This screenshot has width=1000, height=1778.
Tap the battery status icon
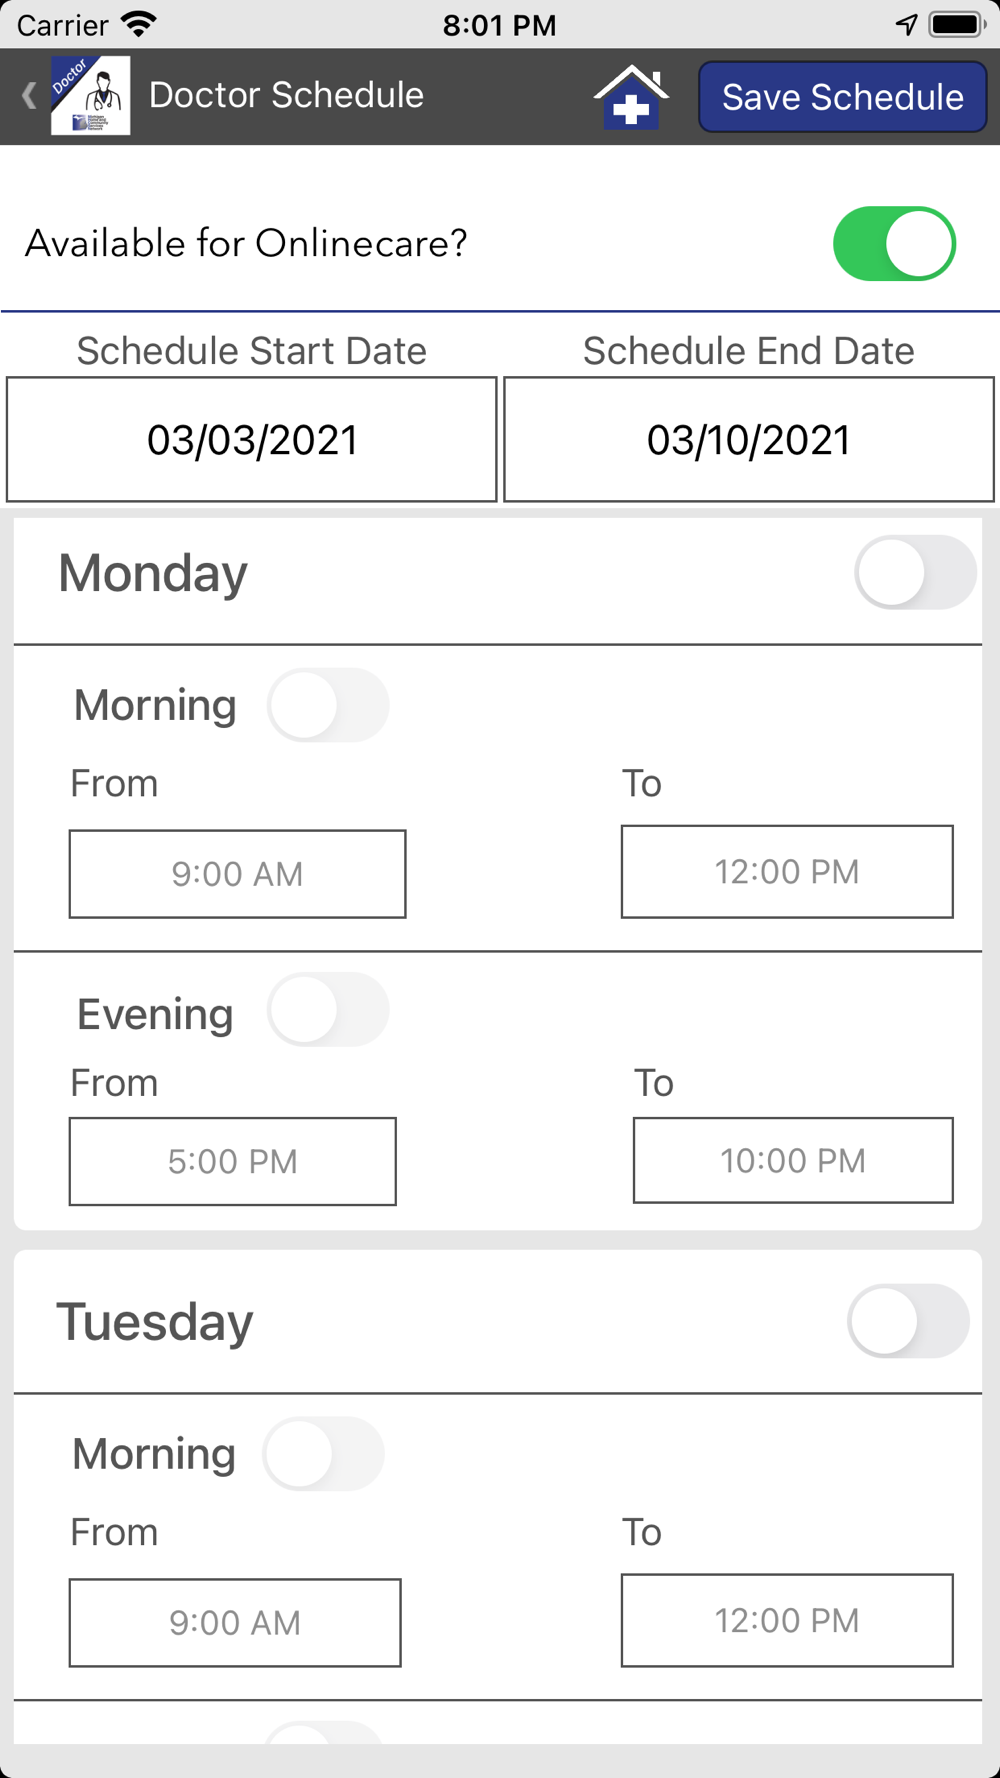956,24
